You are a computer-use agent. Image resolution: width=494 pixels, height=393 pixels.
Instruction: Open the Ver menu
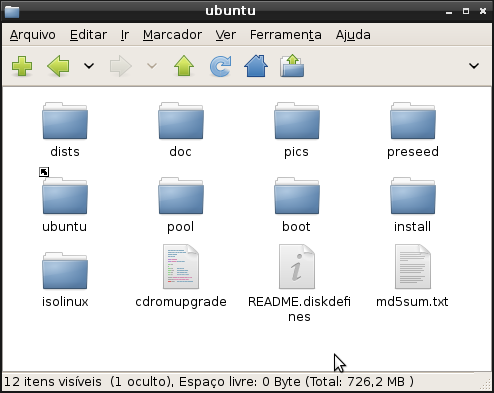(x=226, y=35)
